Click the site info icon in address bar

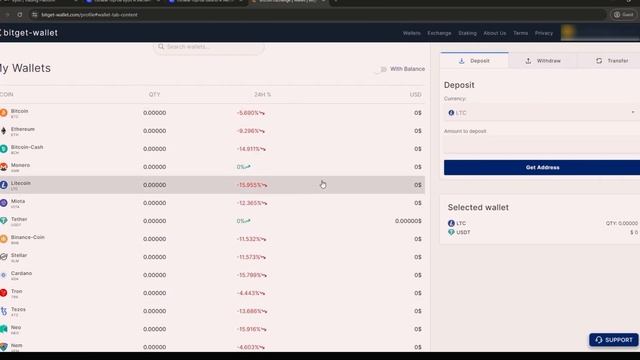35,15
